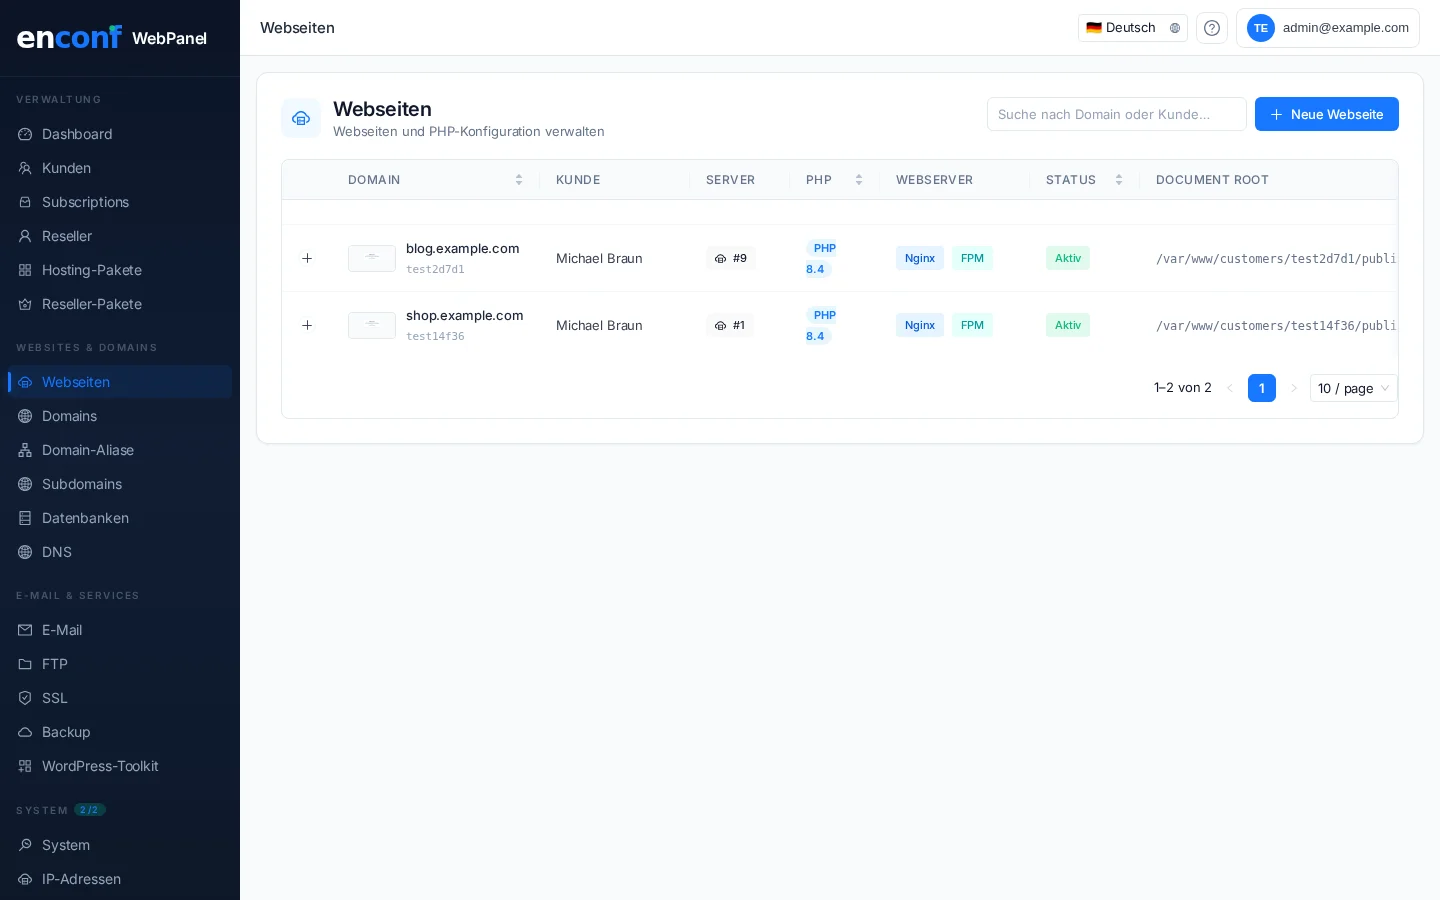Open E-Mail via its envelope icon
The image size is (1440, 900).
click(24, 630)
